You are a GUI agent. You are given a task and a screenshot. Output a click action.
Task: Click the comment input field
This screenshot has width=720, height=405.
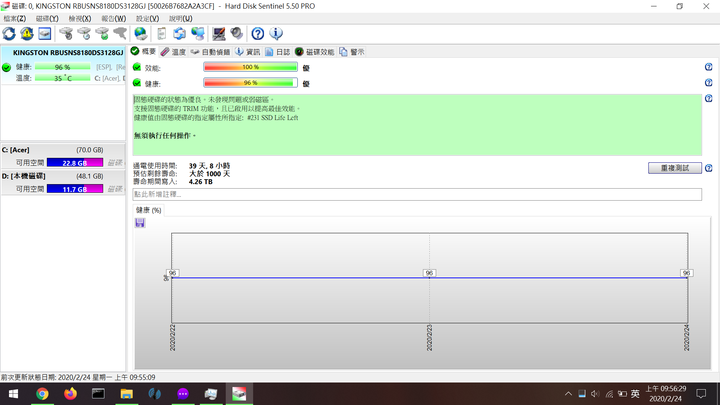click(417, 194)
